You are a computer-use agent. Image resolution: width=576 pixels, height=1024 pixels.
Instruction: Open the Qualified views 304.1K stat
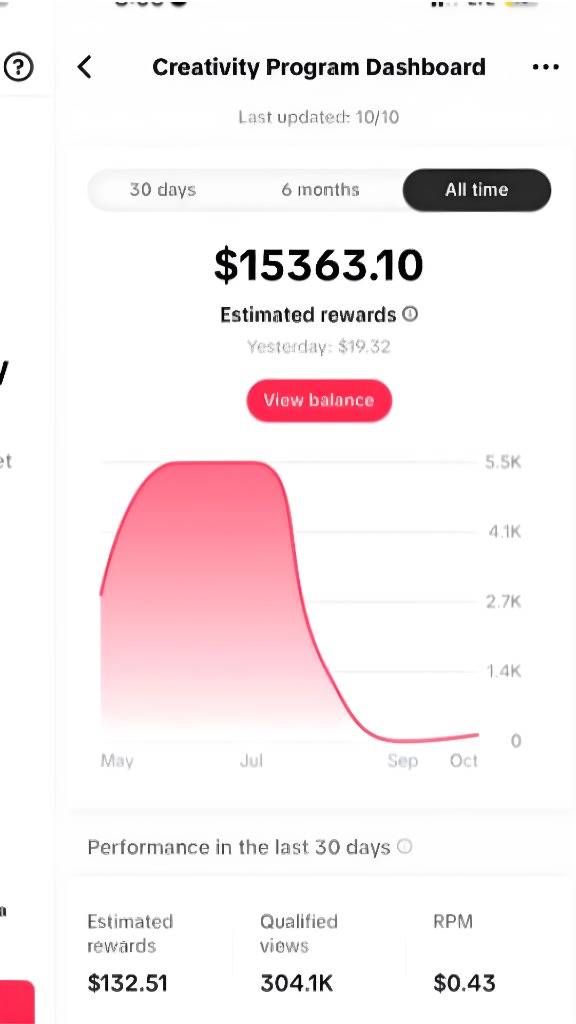299,953
